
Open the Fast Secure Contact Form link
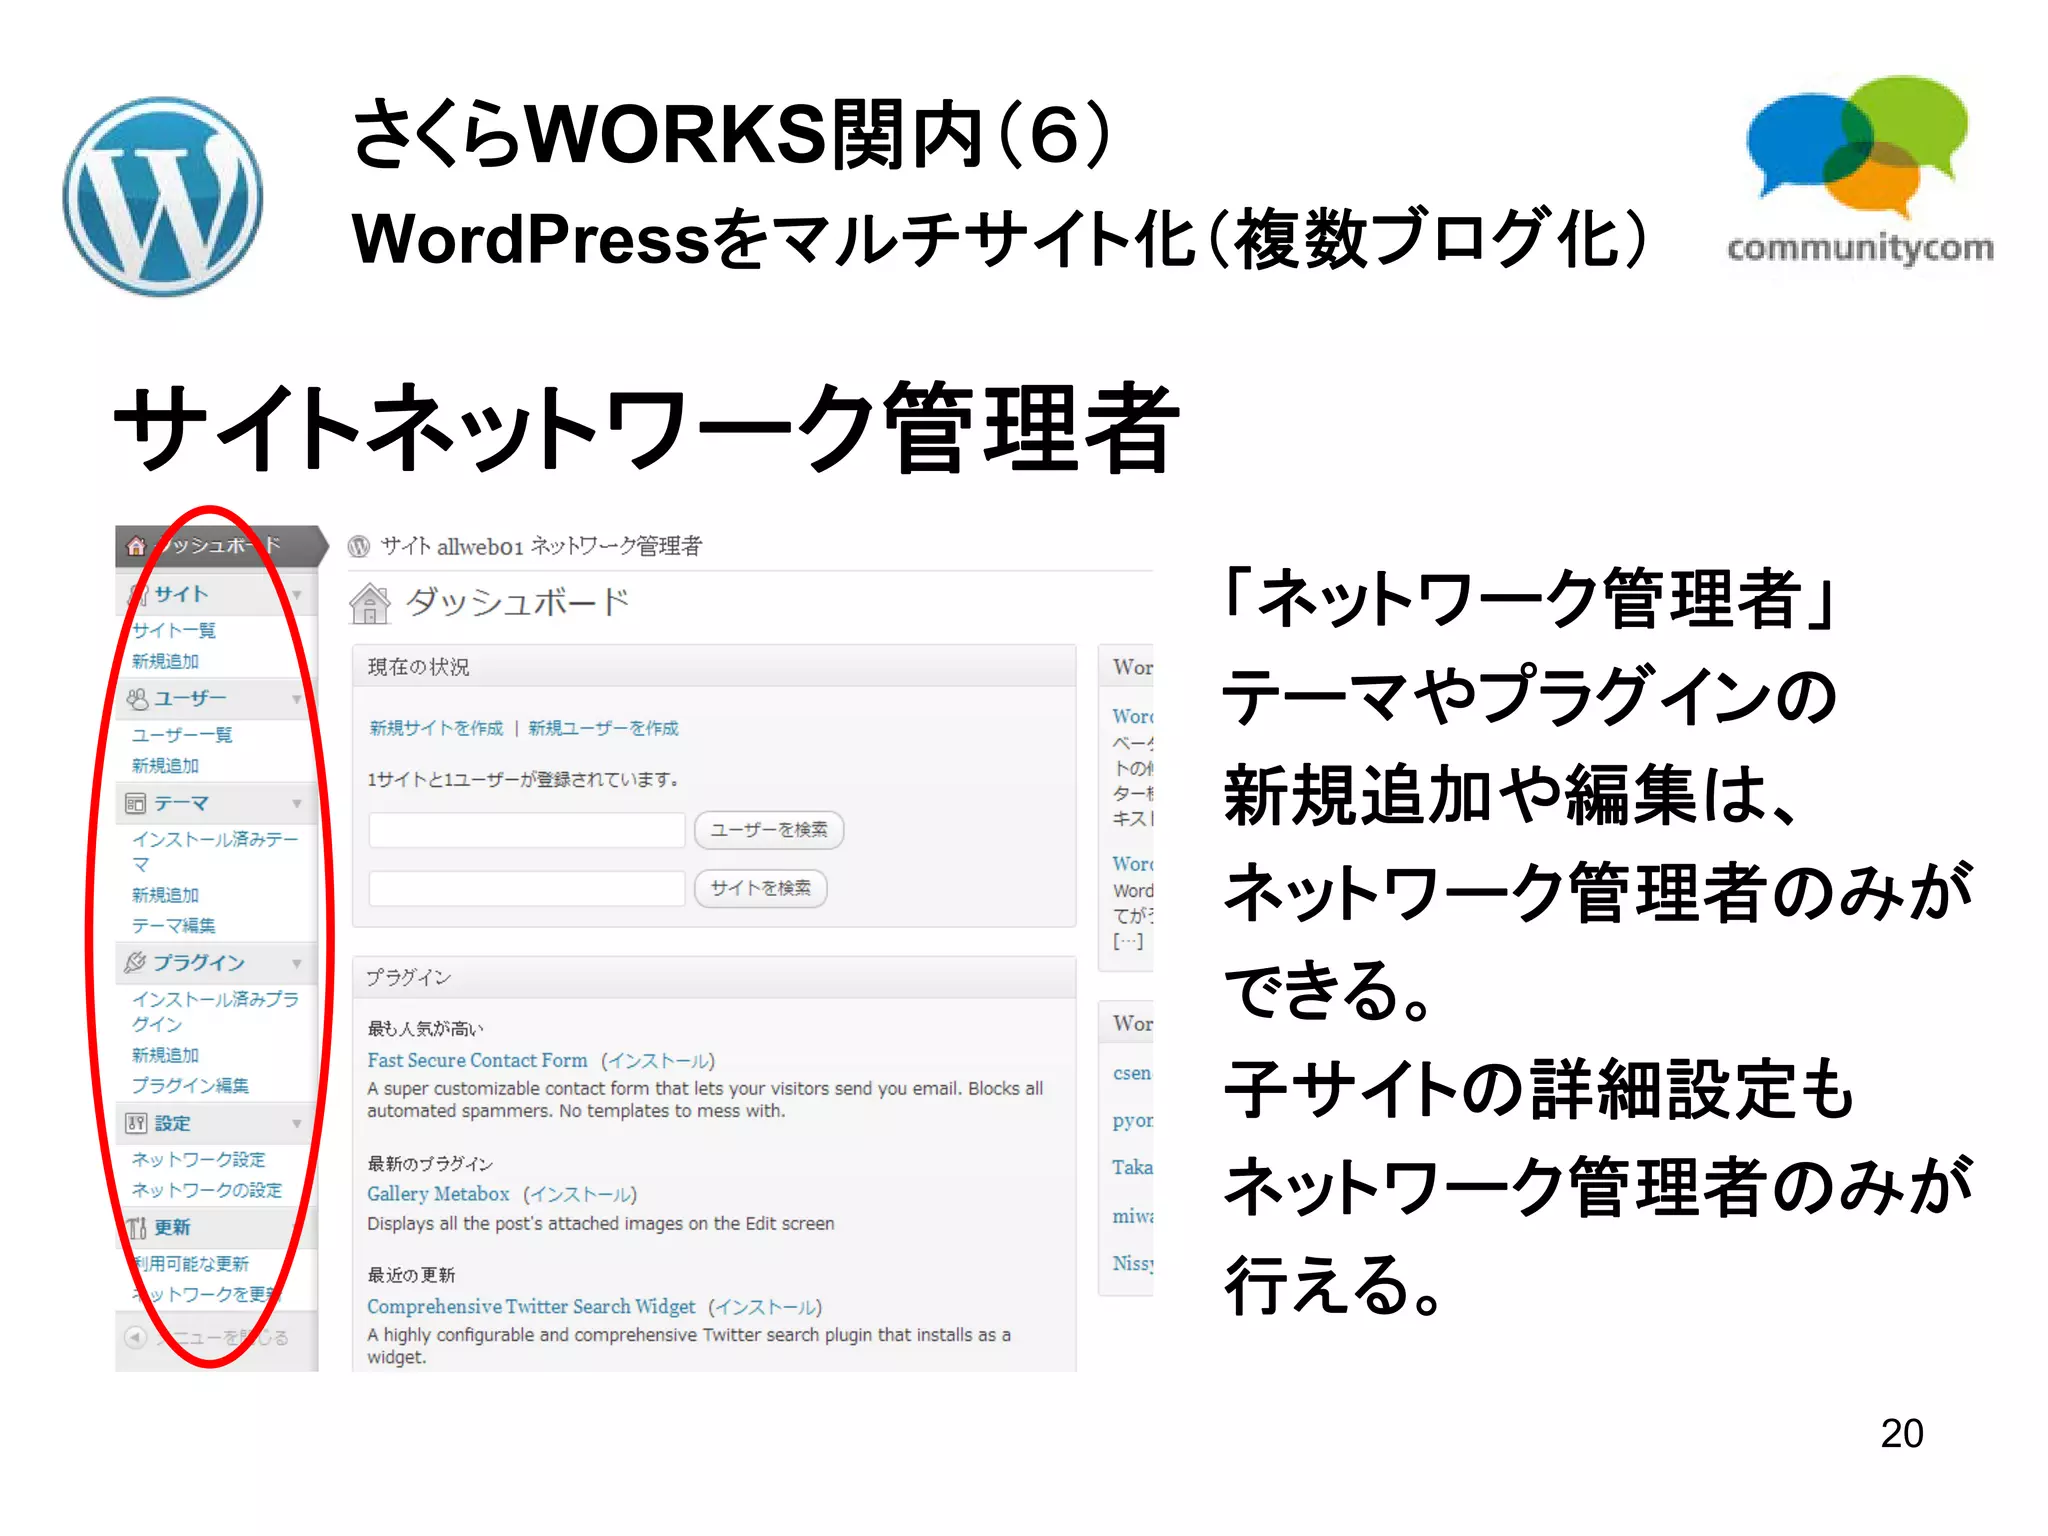[x=477, y=1060]
